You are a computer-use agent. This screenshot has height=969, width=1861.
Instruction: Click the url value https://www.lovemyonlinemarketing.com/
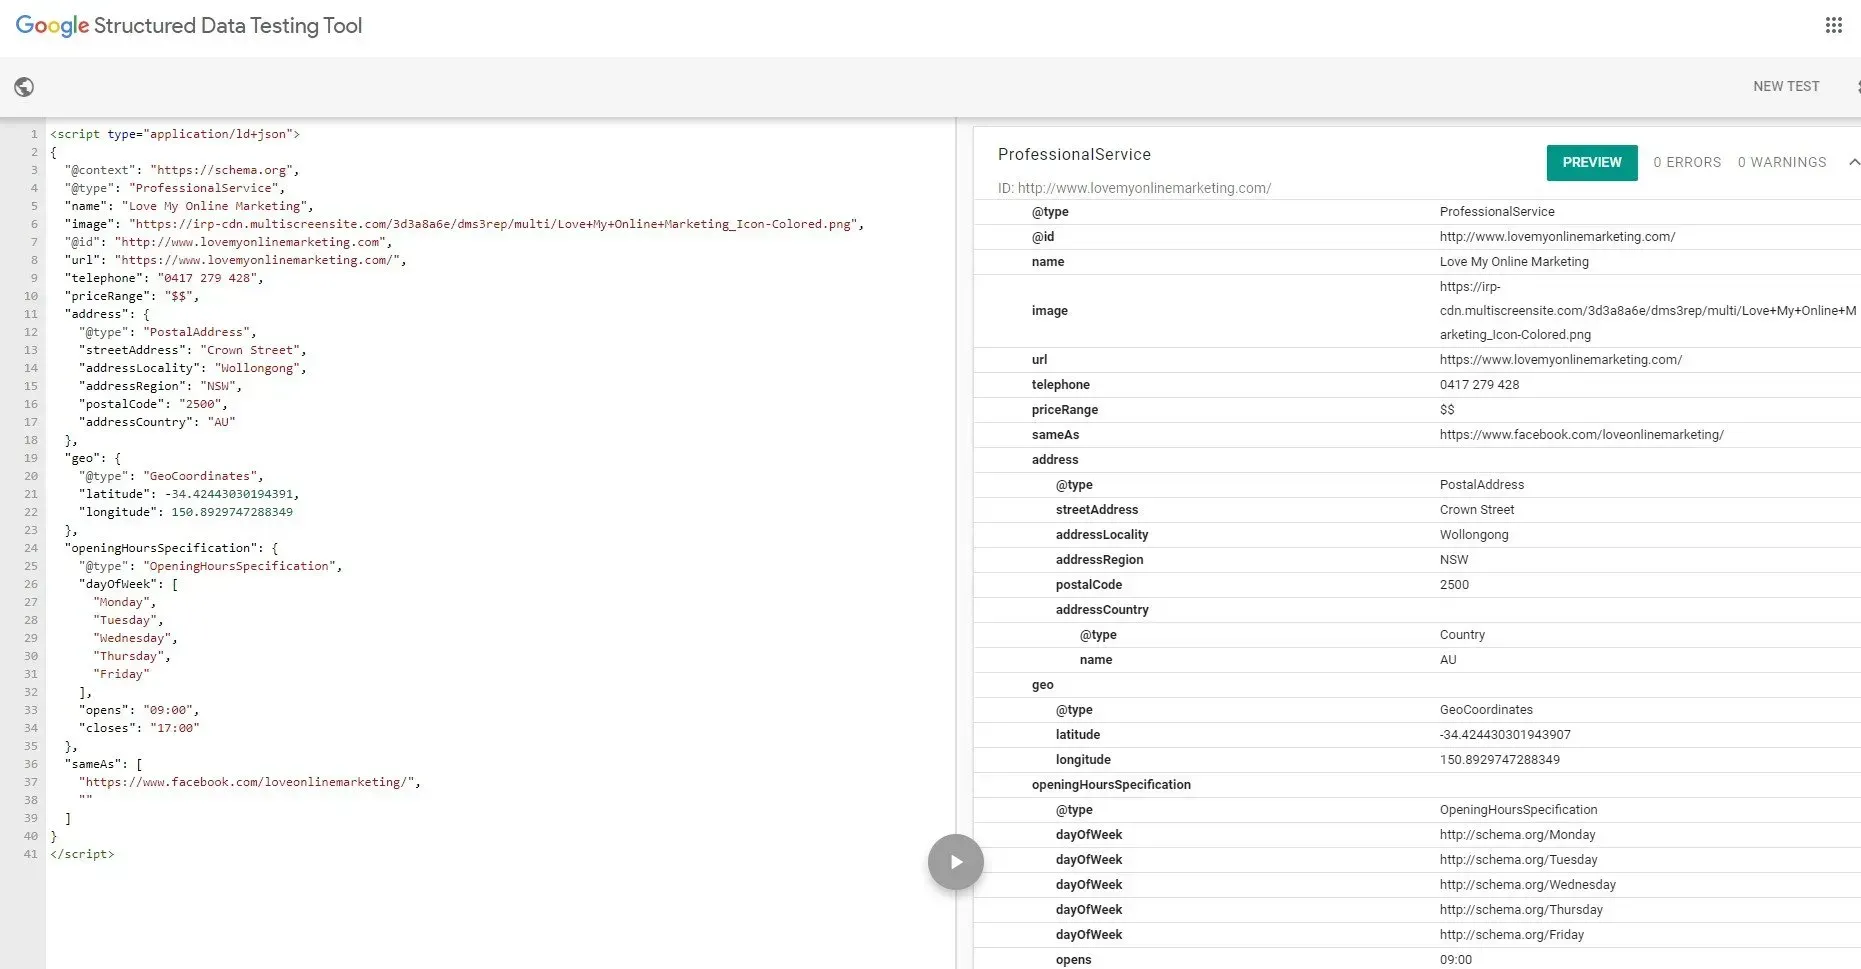(x=1561, y=360)
